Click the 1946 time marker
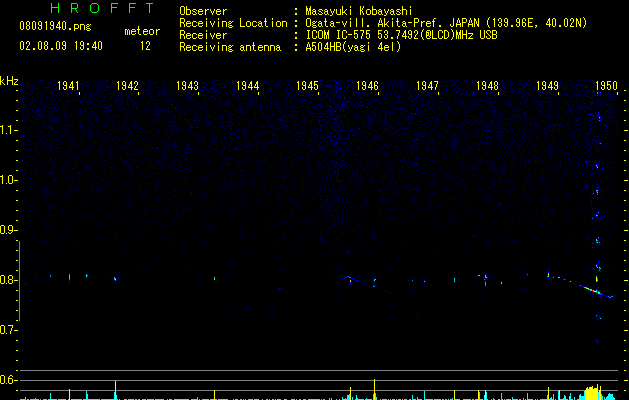The height and width of the screenshot is (400, 629). (367, 85)
